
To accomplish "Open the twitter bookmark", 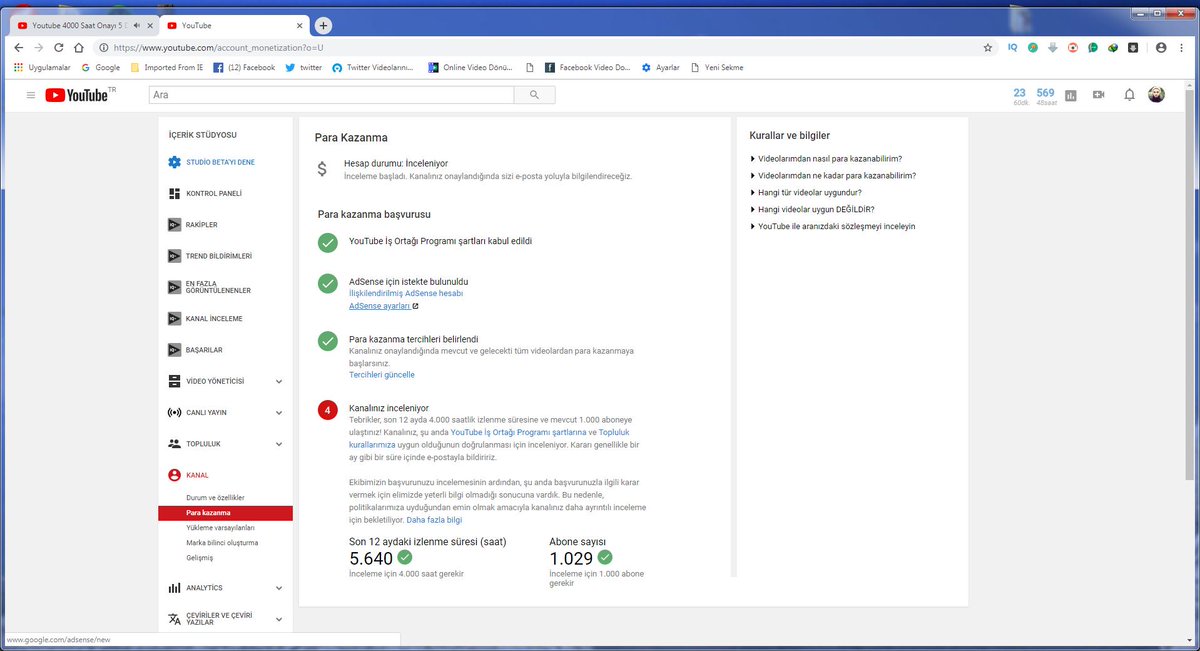I will pyautogui.click(x=304, y=68).
